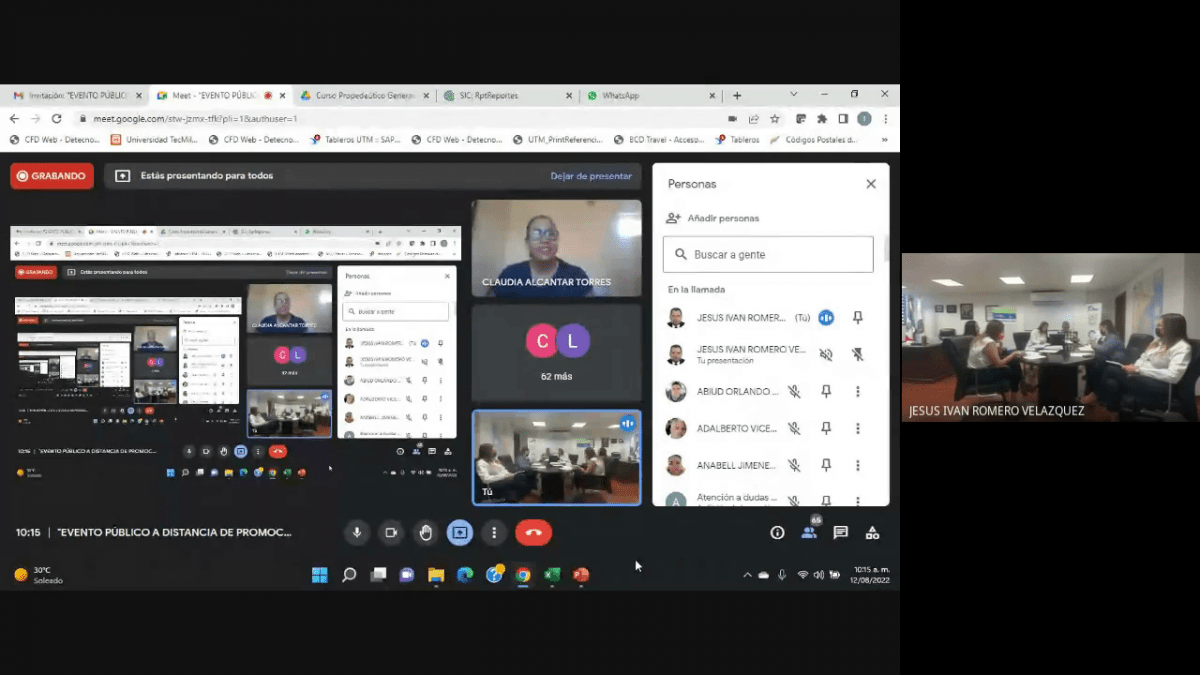Open more options in call controls
The width and height of the screenshot is (1200, 675).
click(494, 533)
